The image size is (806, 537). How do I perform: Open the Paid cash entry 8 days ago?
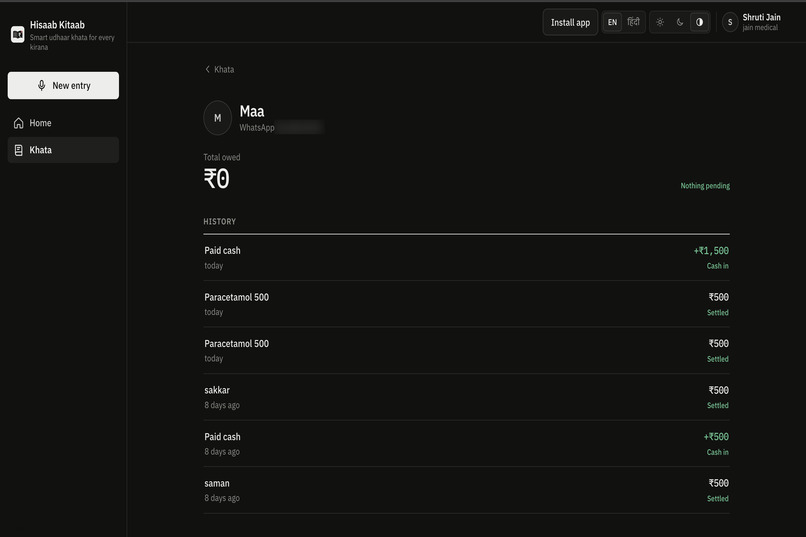466,444
